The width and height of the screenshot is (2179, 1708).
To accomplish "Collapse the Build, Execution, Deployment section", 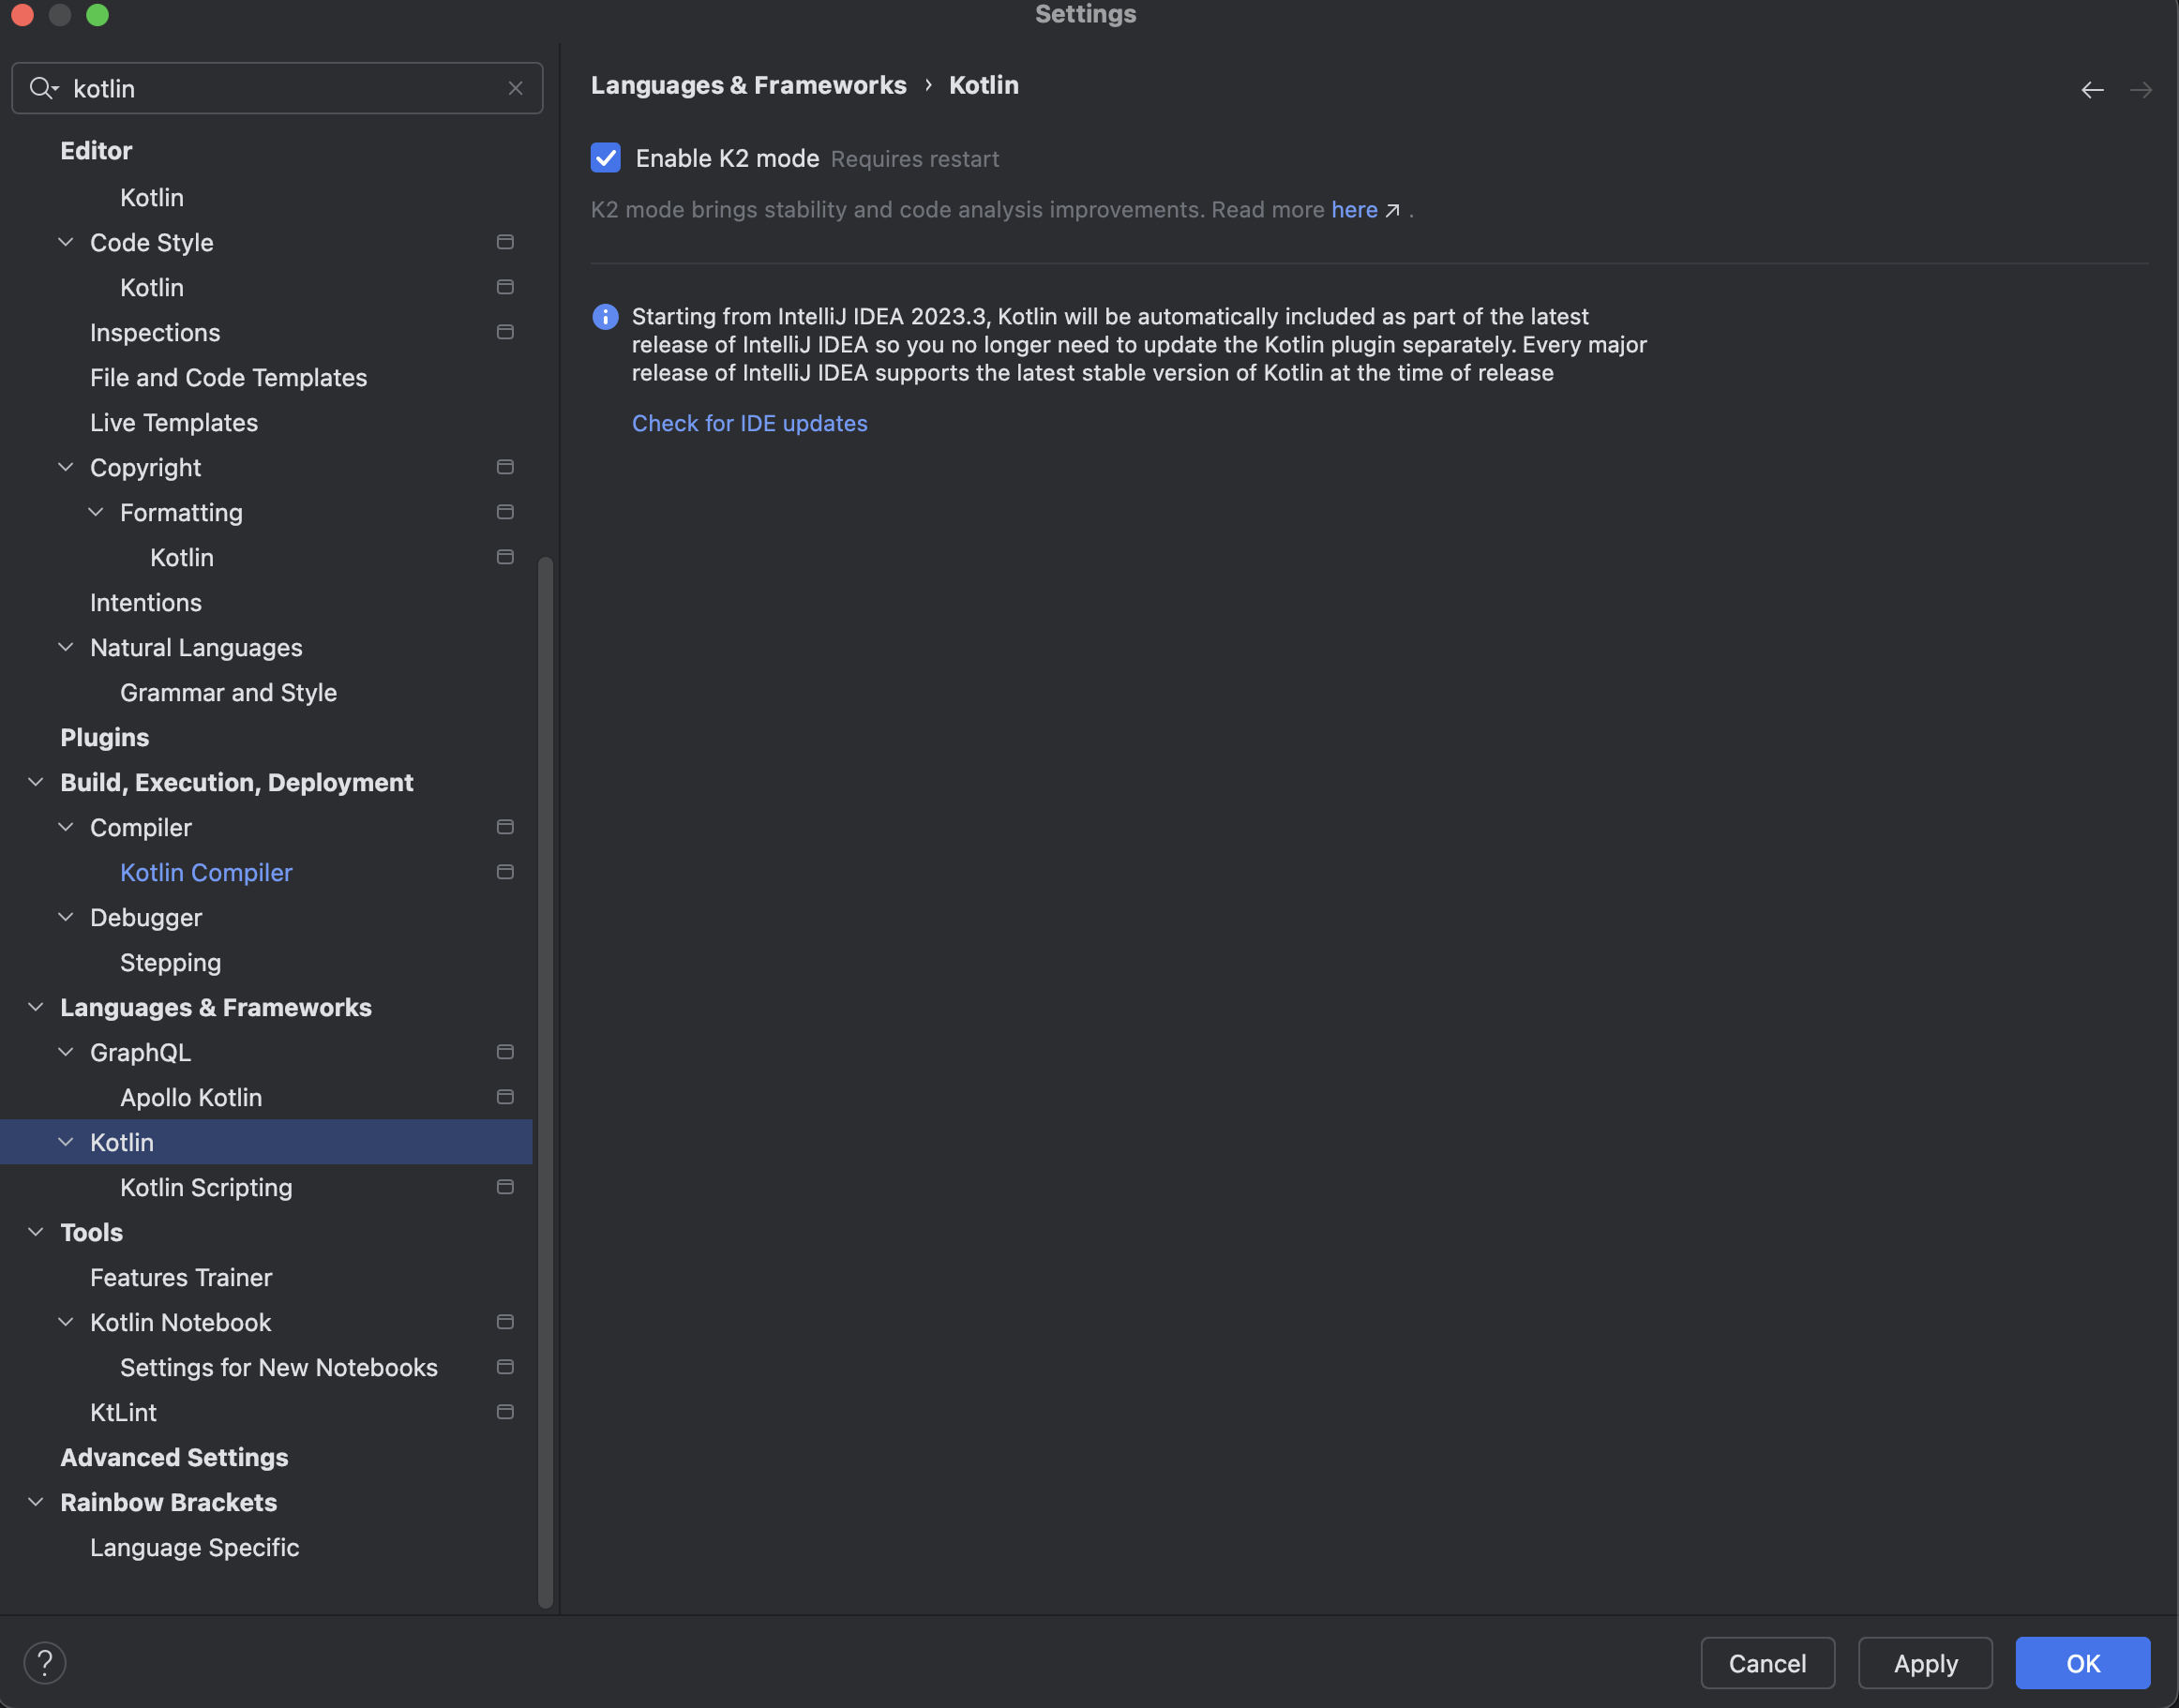I will point(36,782).
